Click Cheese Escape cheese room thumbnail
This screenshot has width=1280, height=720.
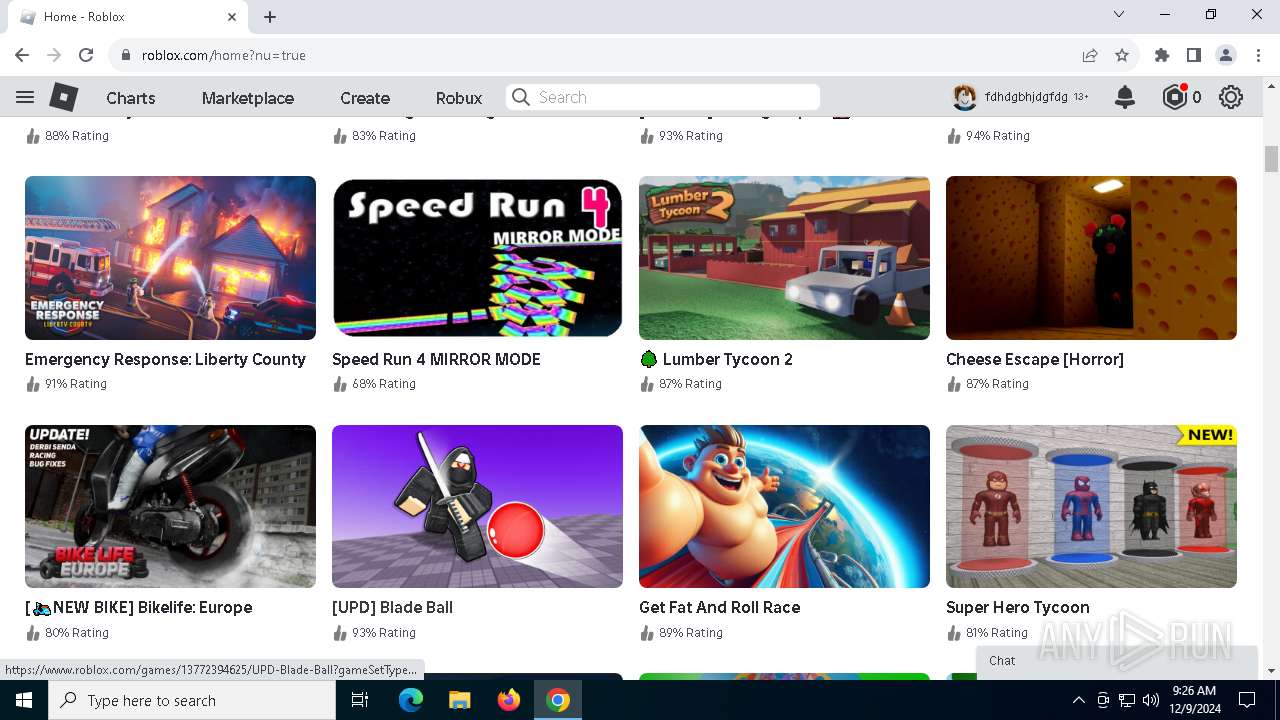click(1091, 258)
